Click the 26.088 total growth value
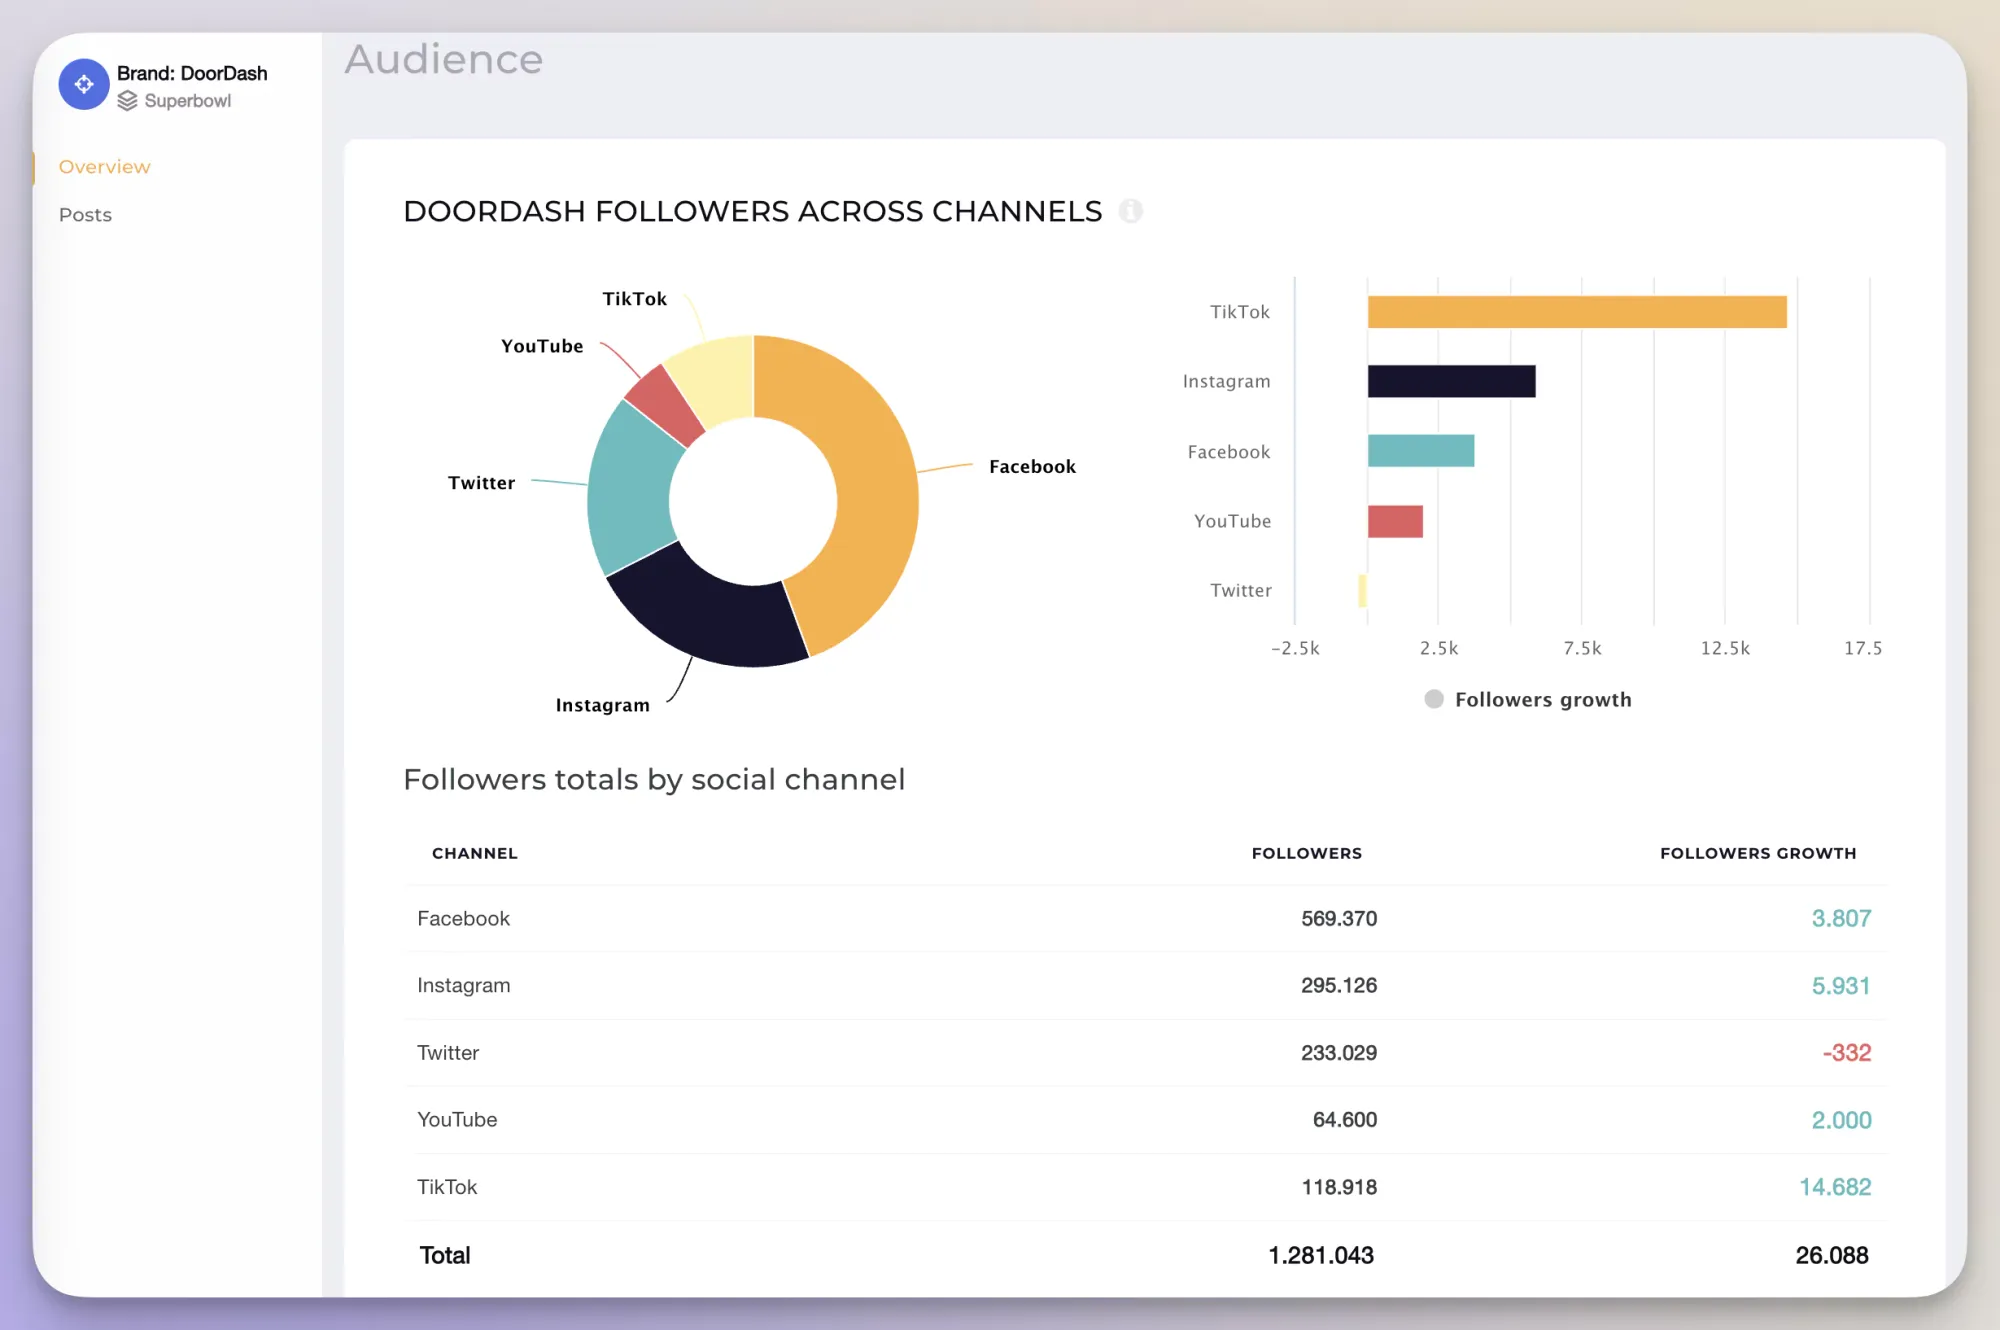 [x=1832, y=1255]
